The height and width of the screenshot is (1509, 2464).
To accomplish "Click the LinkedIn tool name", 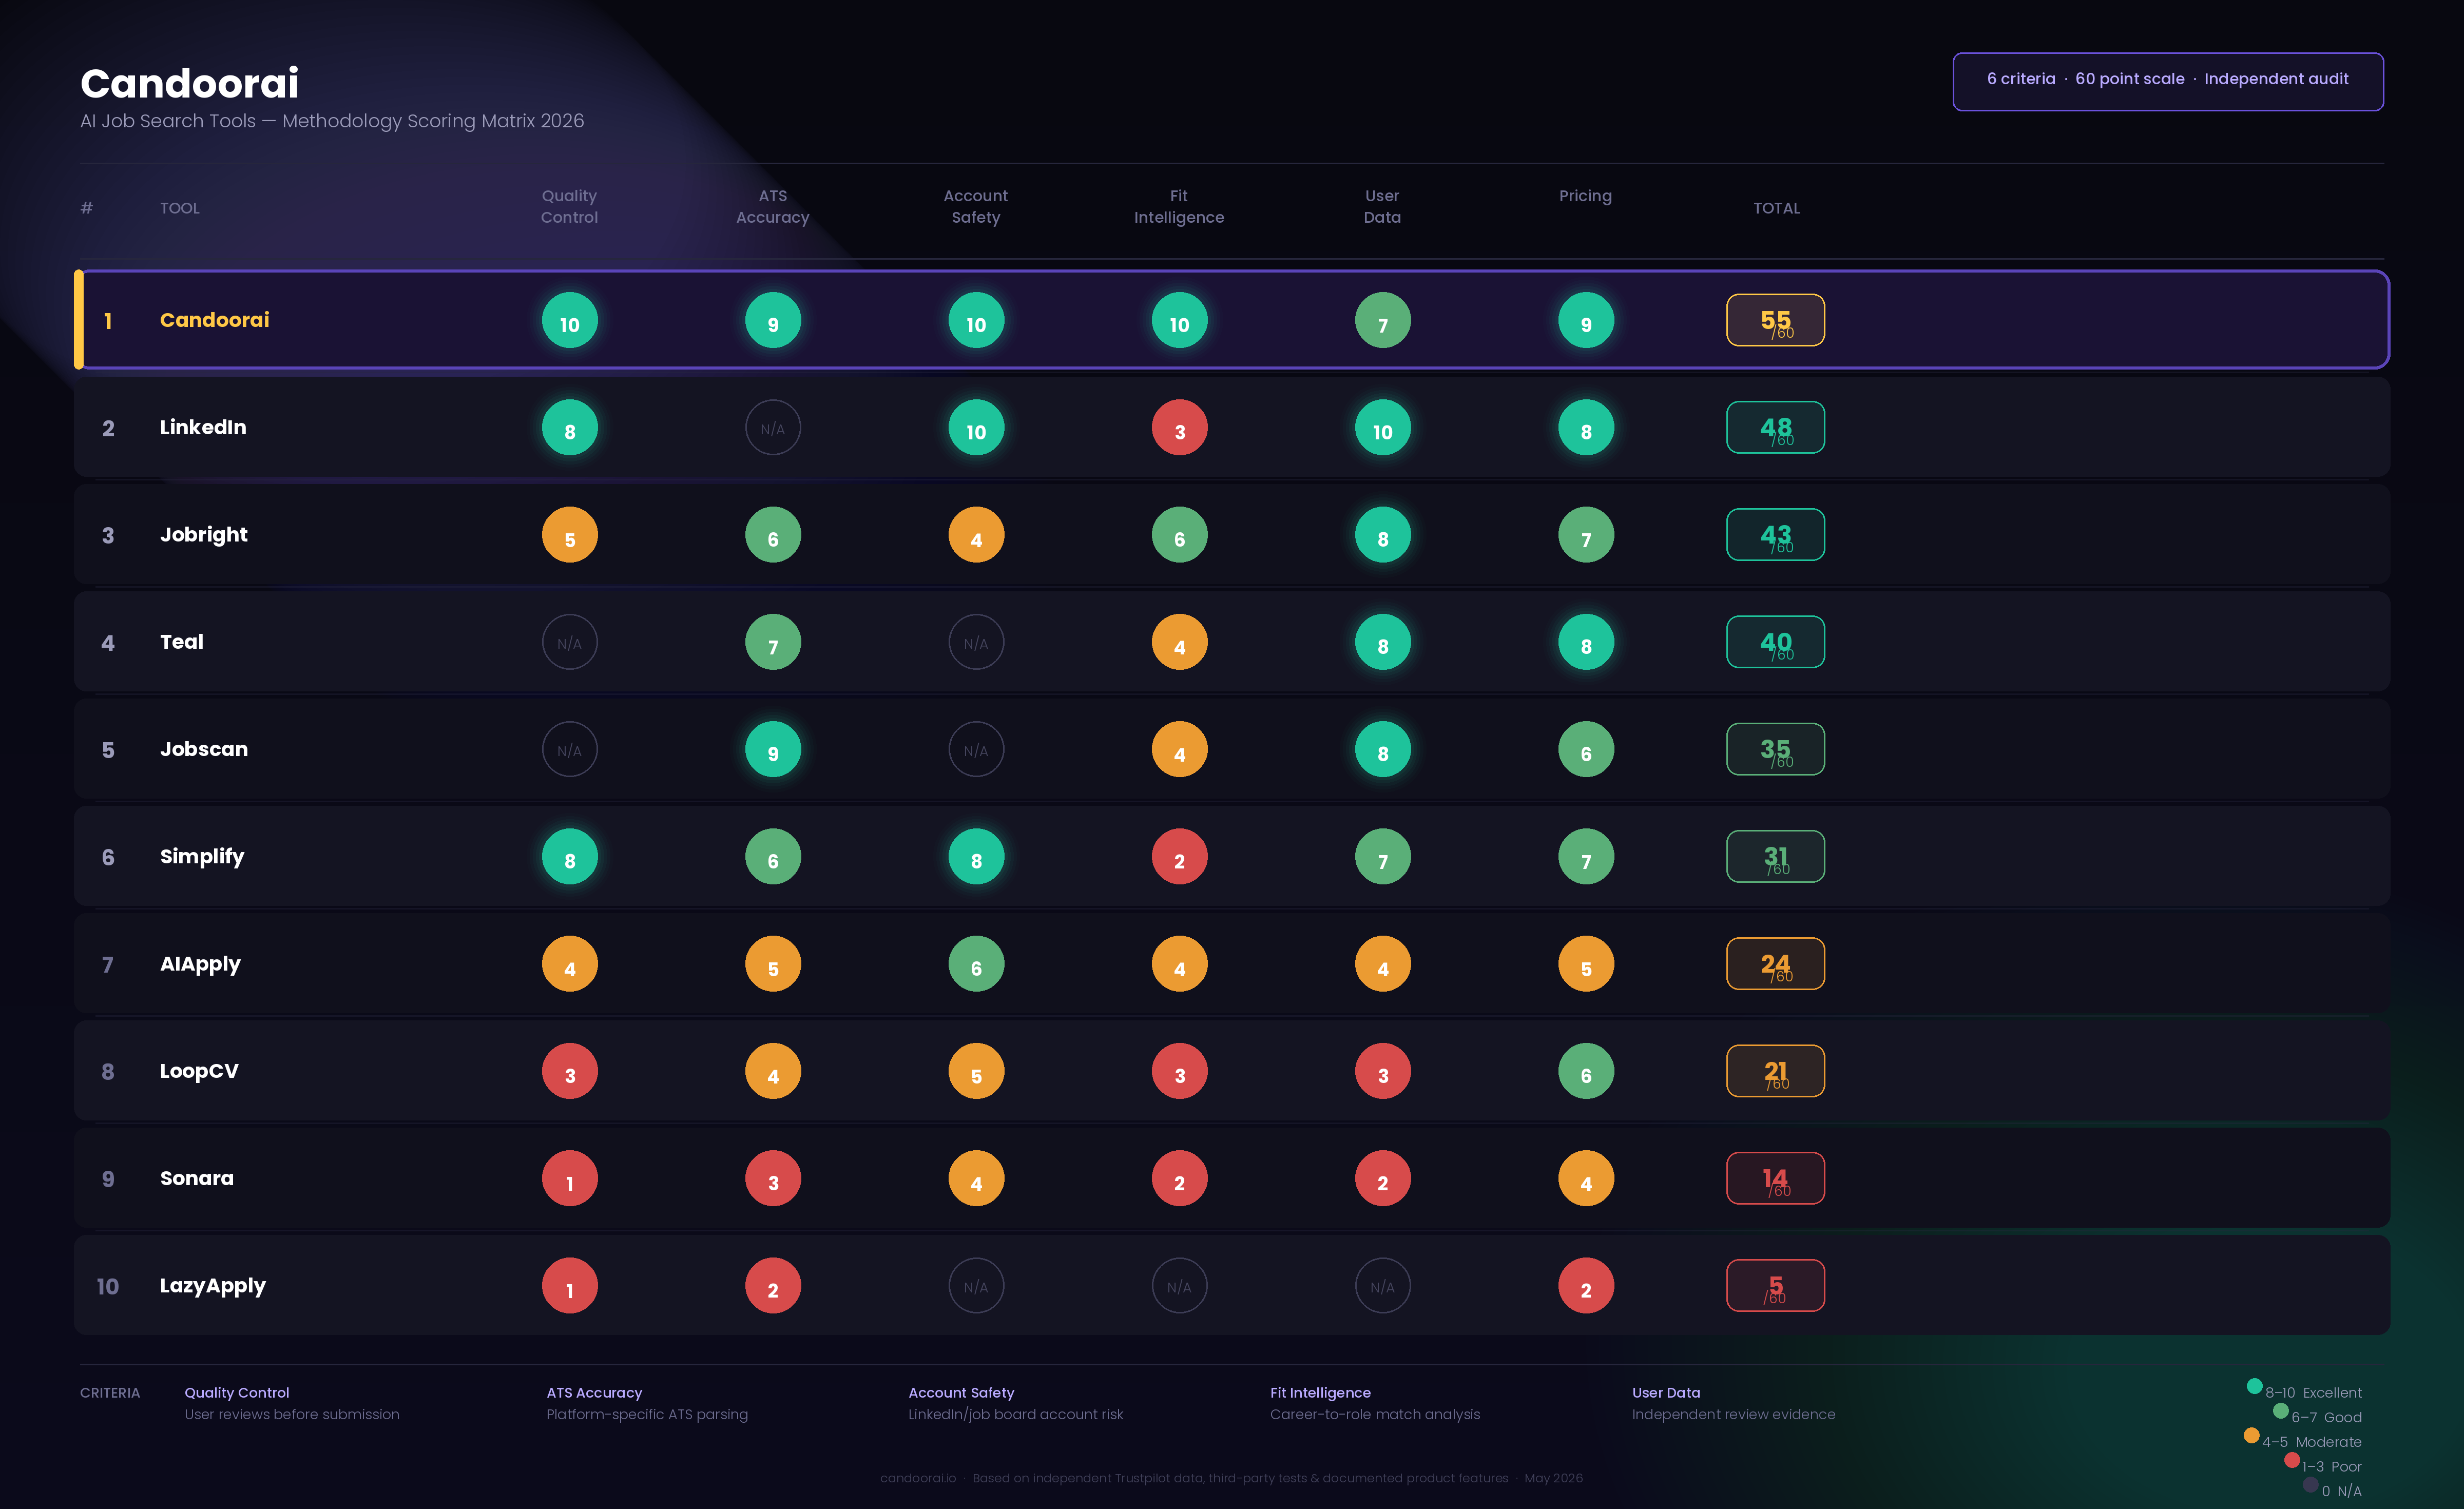I will [203, 428].
